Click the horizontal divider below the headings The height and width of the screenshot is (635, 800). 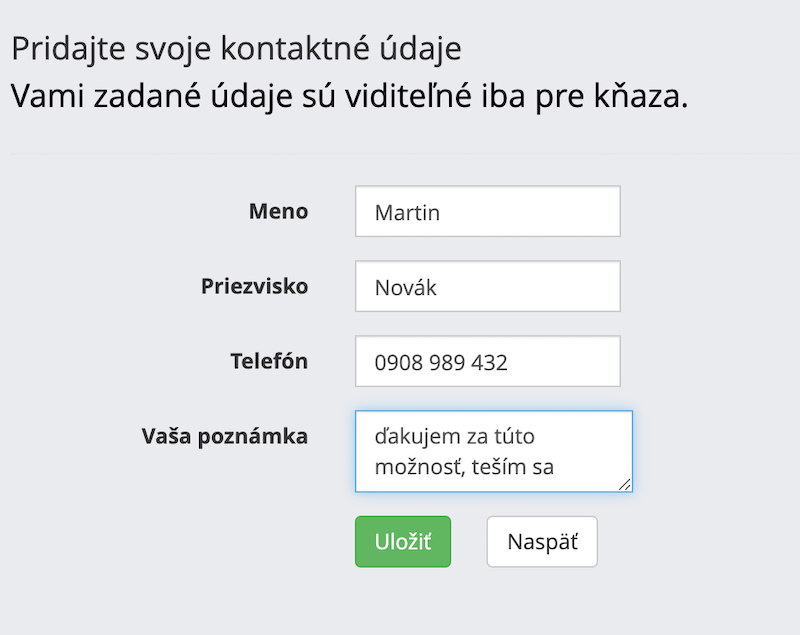pos(400,154)
